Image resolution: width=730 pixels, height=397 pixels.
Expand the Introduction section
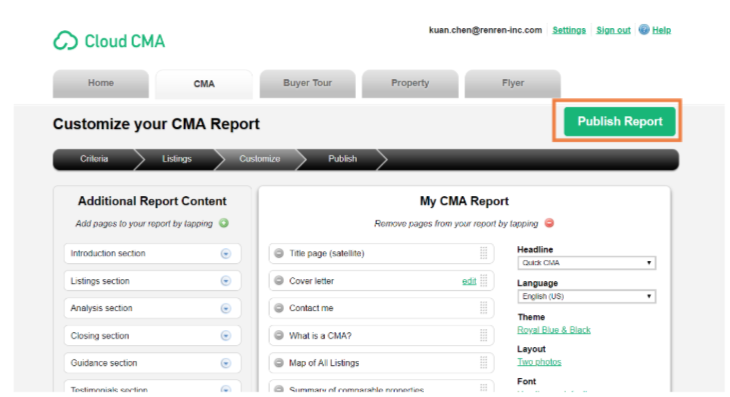tap(226, 254)
